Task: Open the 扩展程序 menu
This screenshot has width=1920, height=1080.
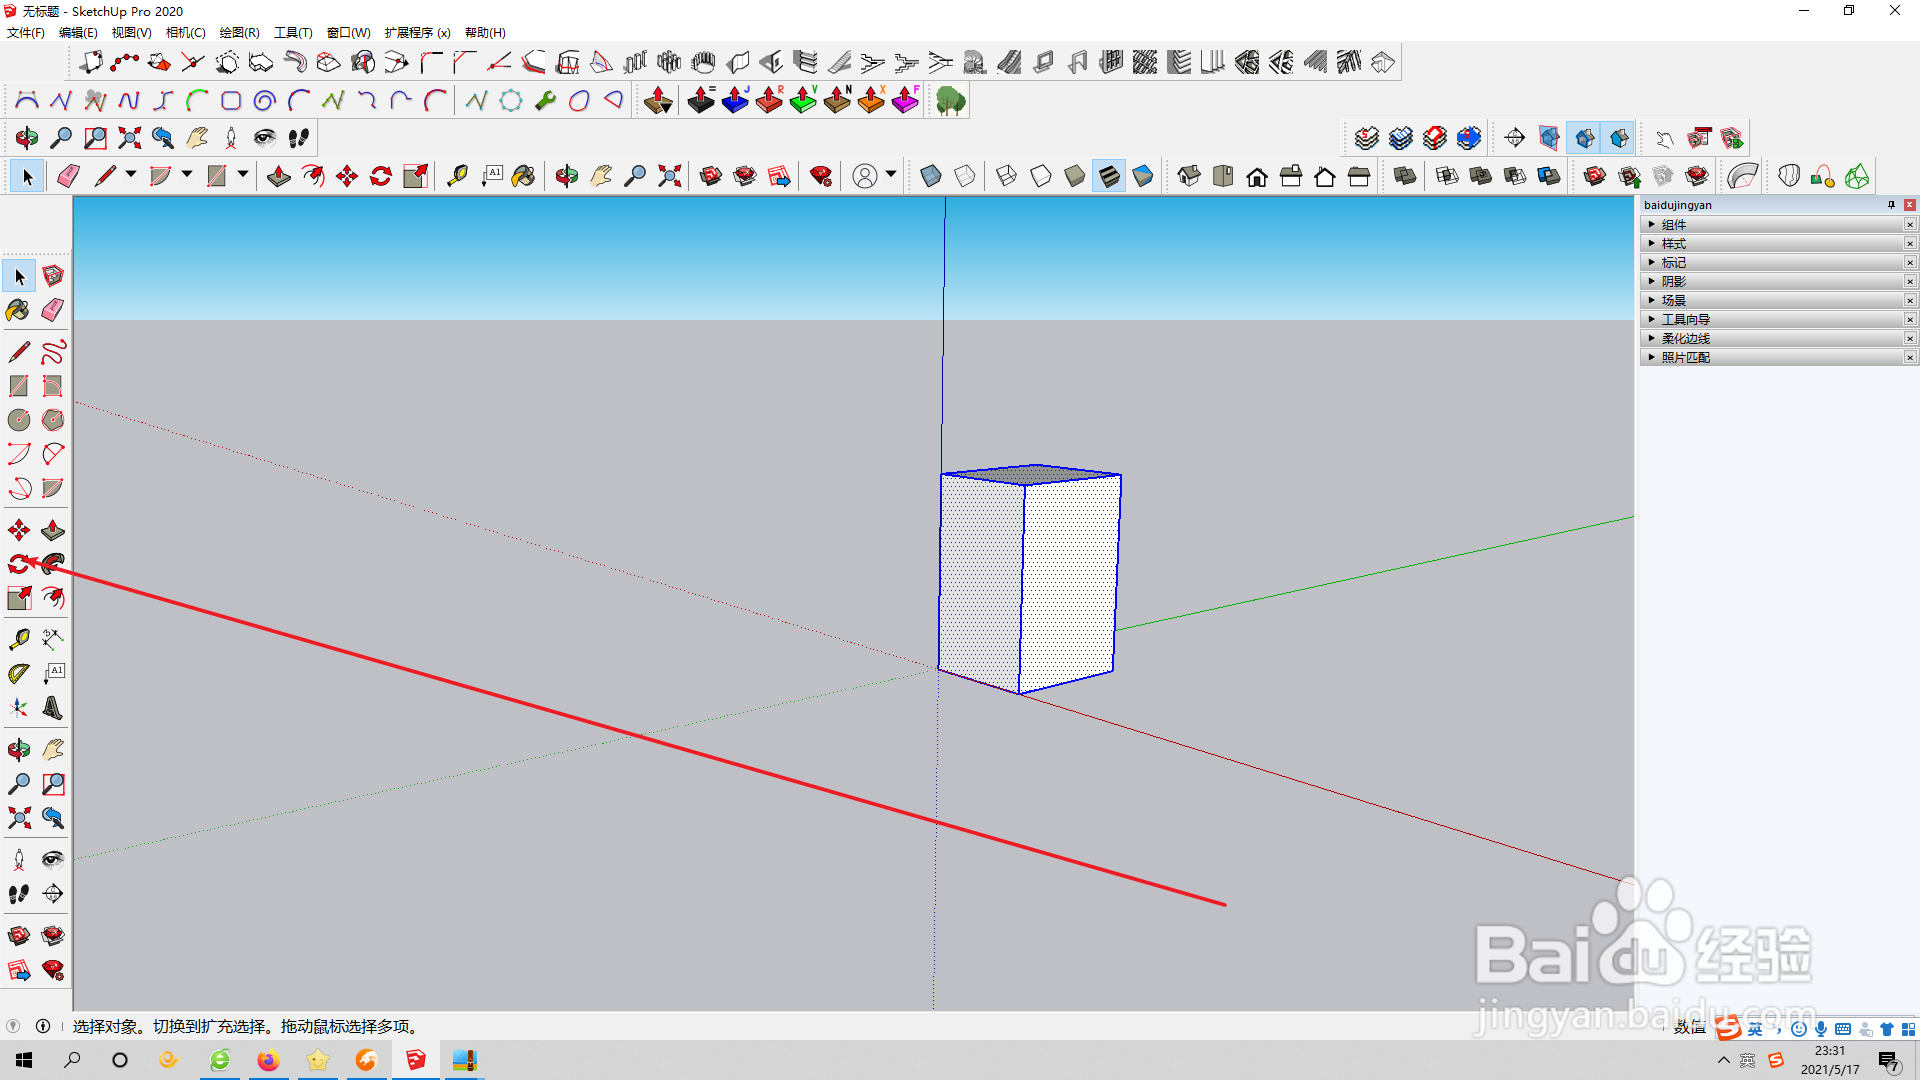Action: coord(417,33)
